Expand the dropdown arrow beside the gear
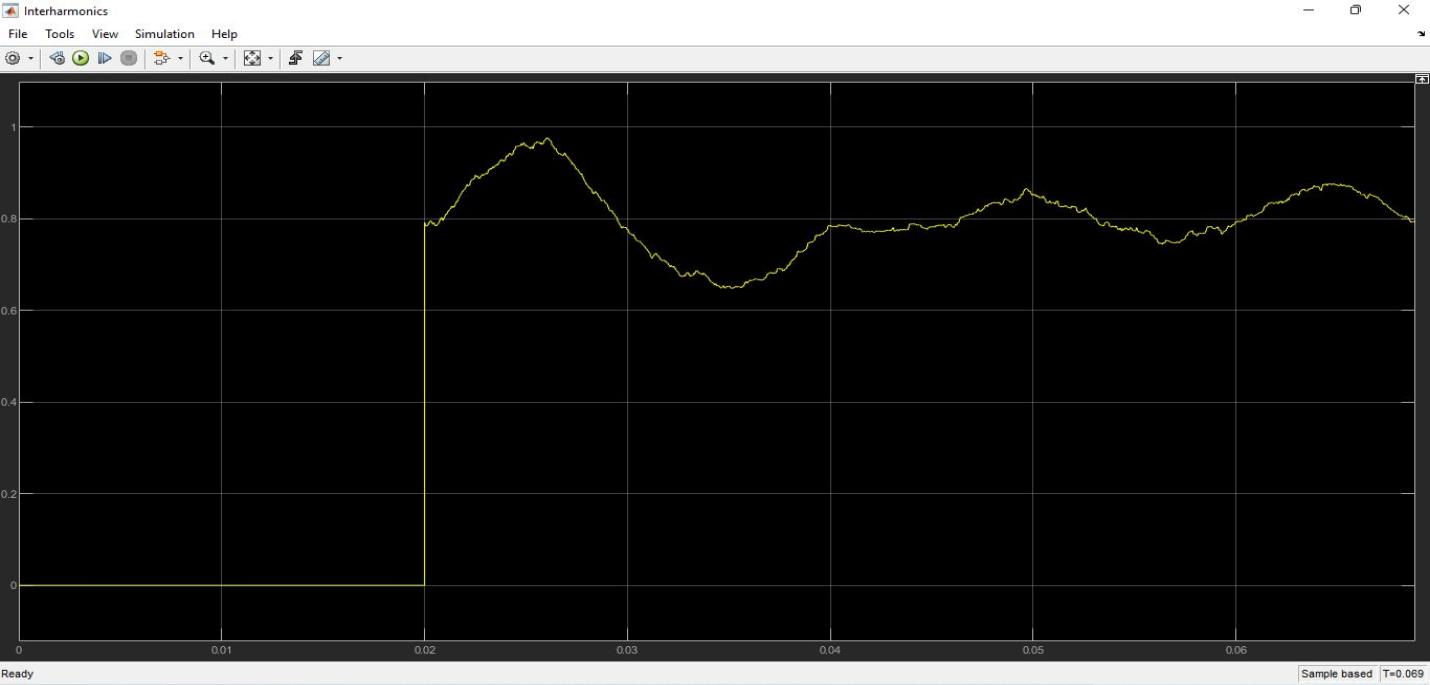 (31, 58)
